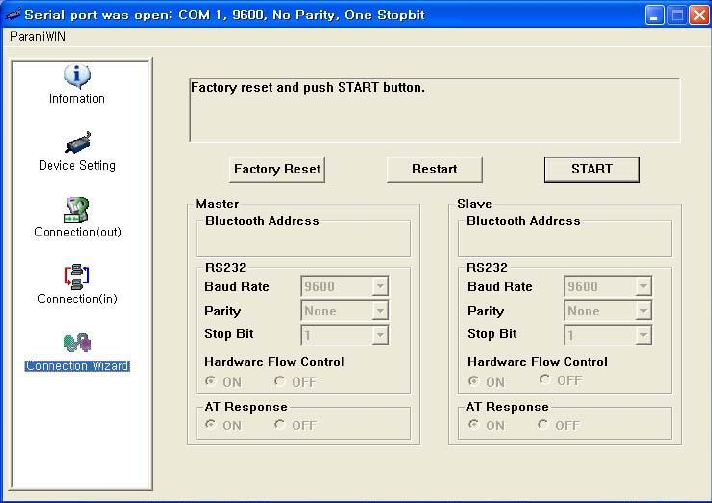Click the Connection(out) label
Image resolution: width=712 pixels, height=503 pixels.
[78, 232]
